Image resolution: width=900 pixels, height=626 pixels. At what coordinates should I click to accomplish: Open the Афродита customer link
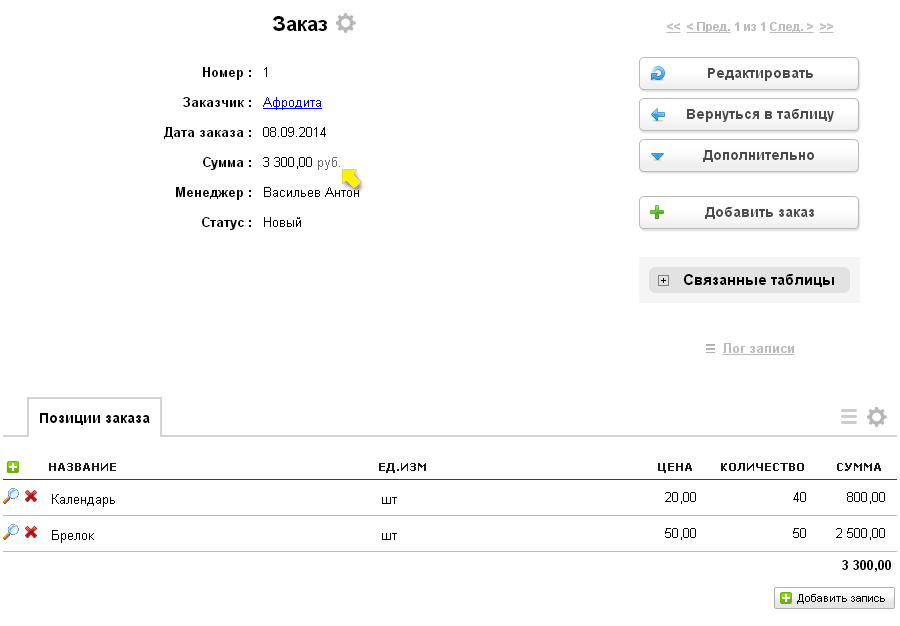tap(292, 103)
